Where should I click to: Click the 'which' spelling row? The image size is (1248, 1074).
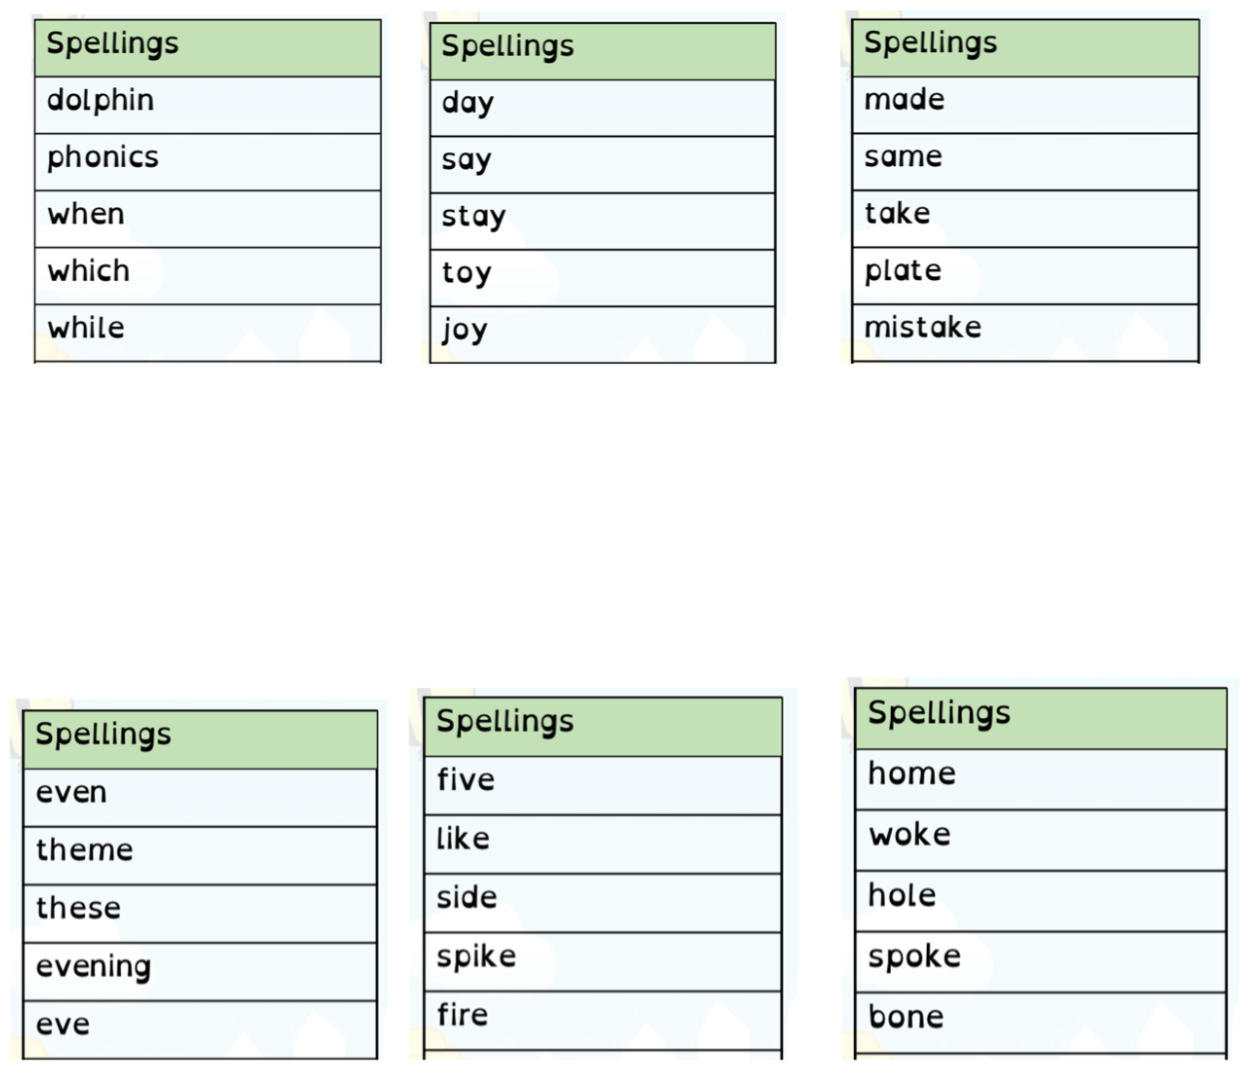pos(208,276)
